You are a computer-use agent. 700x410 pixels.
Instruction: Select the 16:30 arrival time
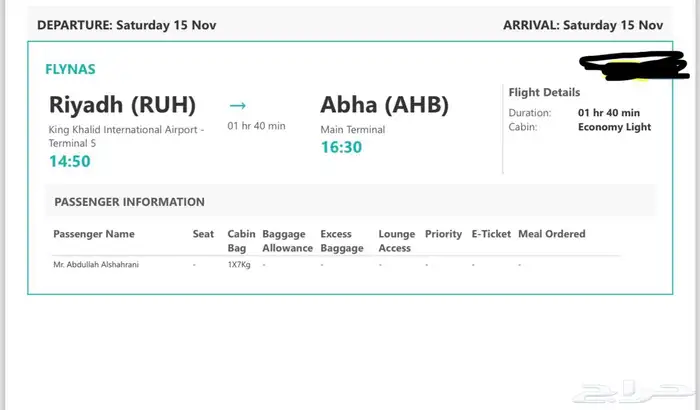point(342,145)
